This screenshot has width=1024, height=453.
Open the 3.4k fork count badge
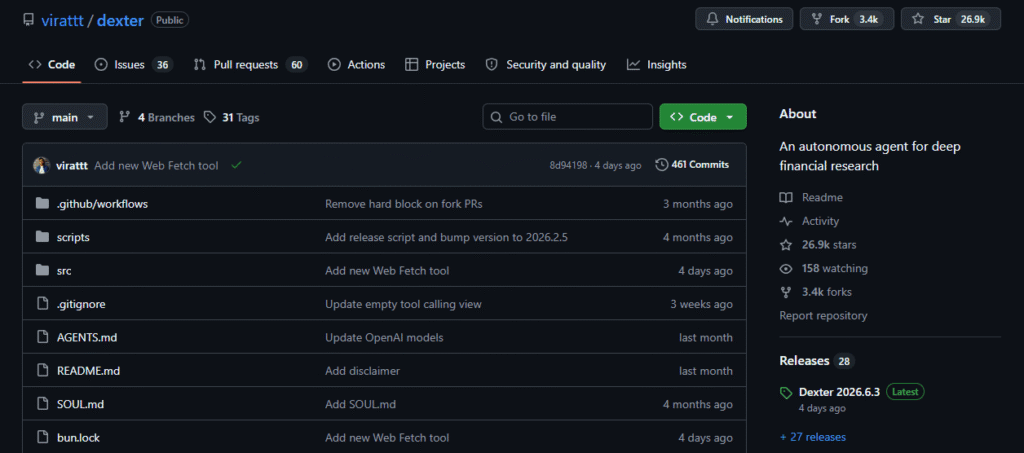click(x=868, y=20)
